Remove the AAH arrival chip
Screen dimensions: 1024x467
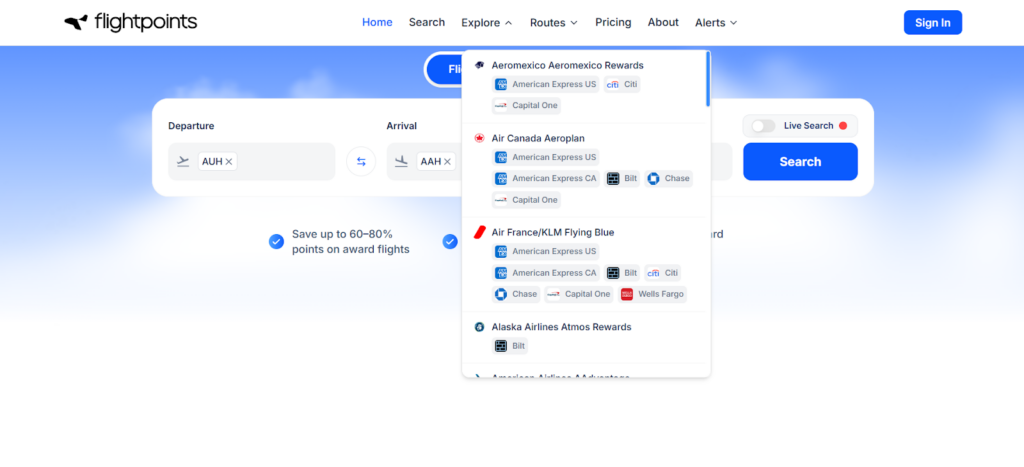tap(447, 162)
